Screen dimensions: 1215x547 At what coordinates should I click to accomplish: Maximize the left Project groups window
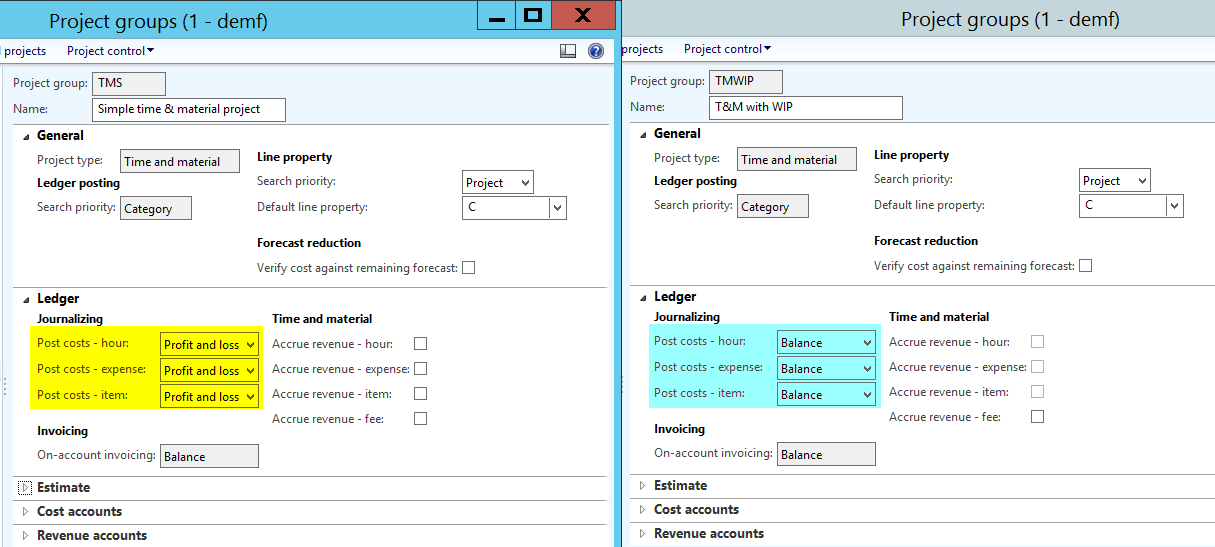click(533, 16)
